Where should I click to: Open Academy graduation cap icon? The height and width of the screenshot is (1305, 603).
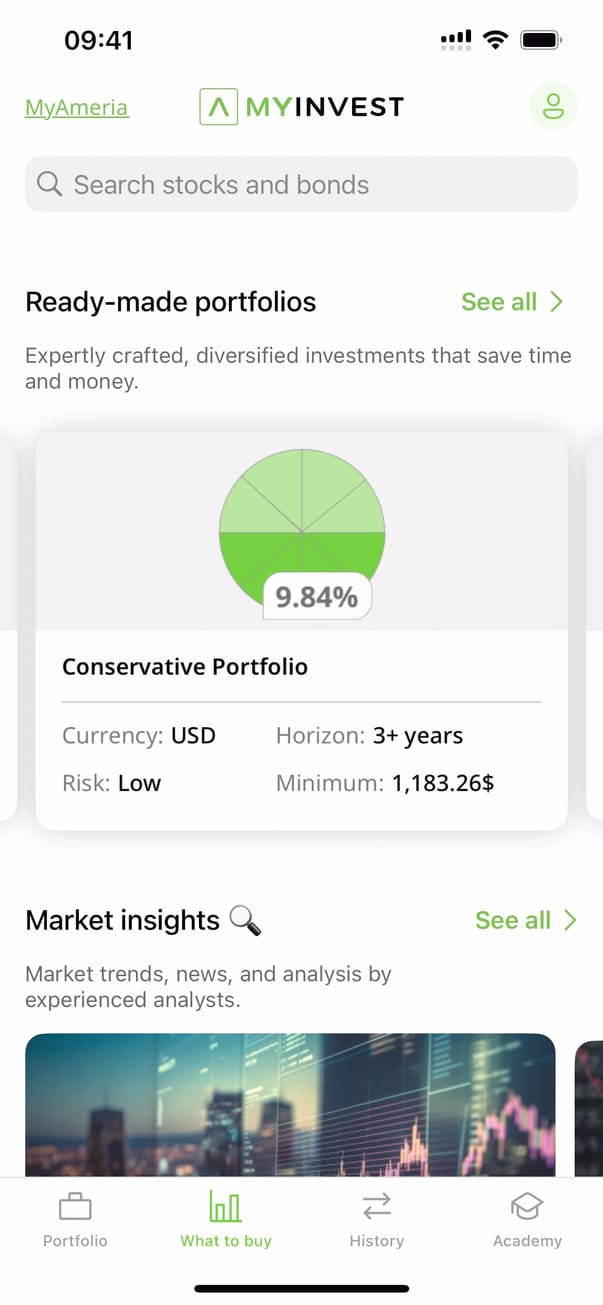click(x=527, y=1207)
